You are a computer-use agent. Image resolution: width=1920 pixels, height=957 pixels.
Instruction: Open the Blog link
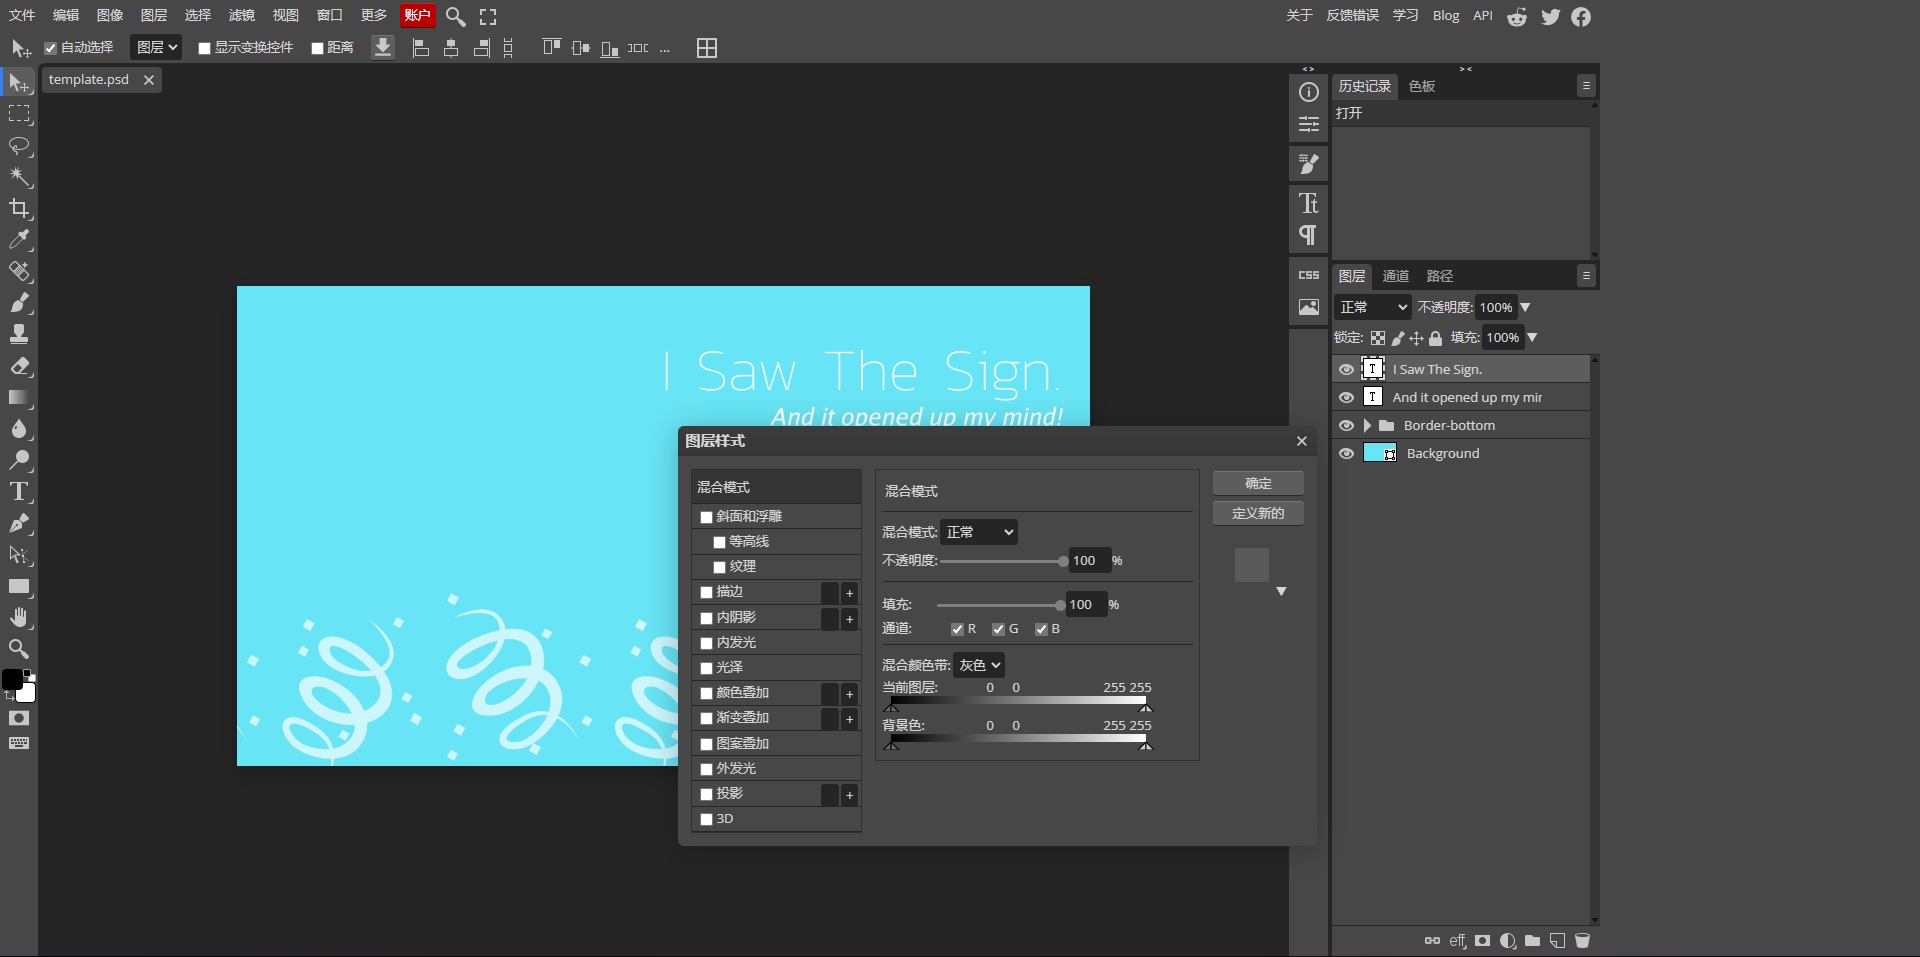[1445, 15]
